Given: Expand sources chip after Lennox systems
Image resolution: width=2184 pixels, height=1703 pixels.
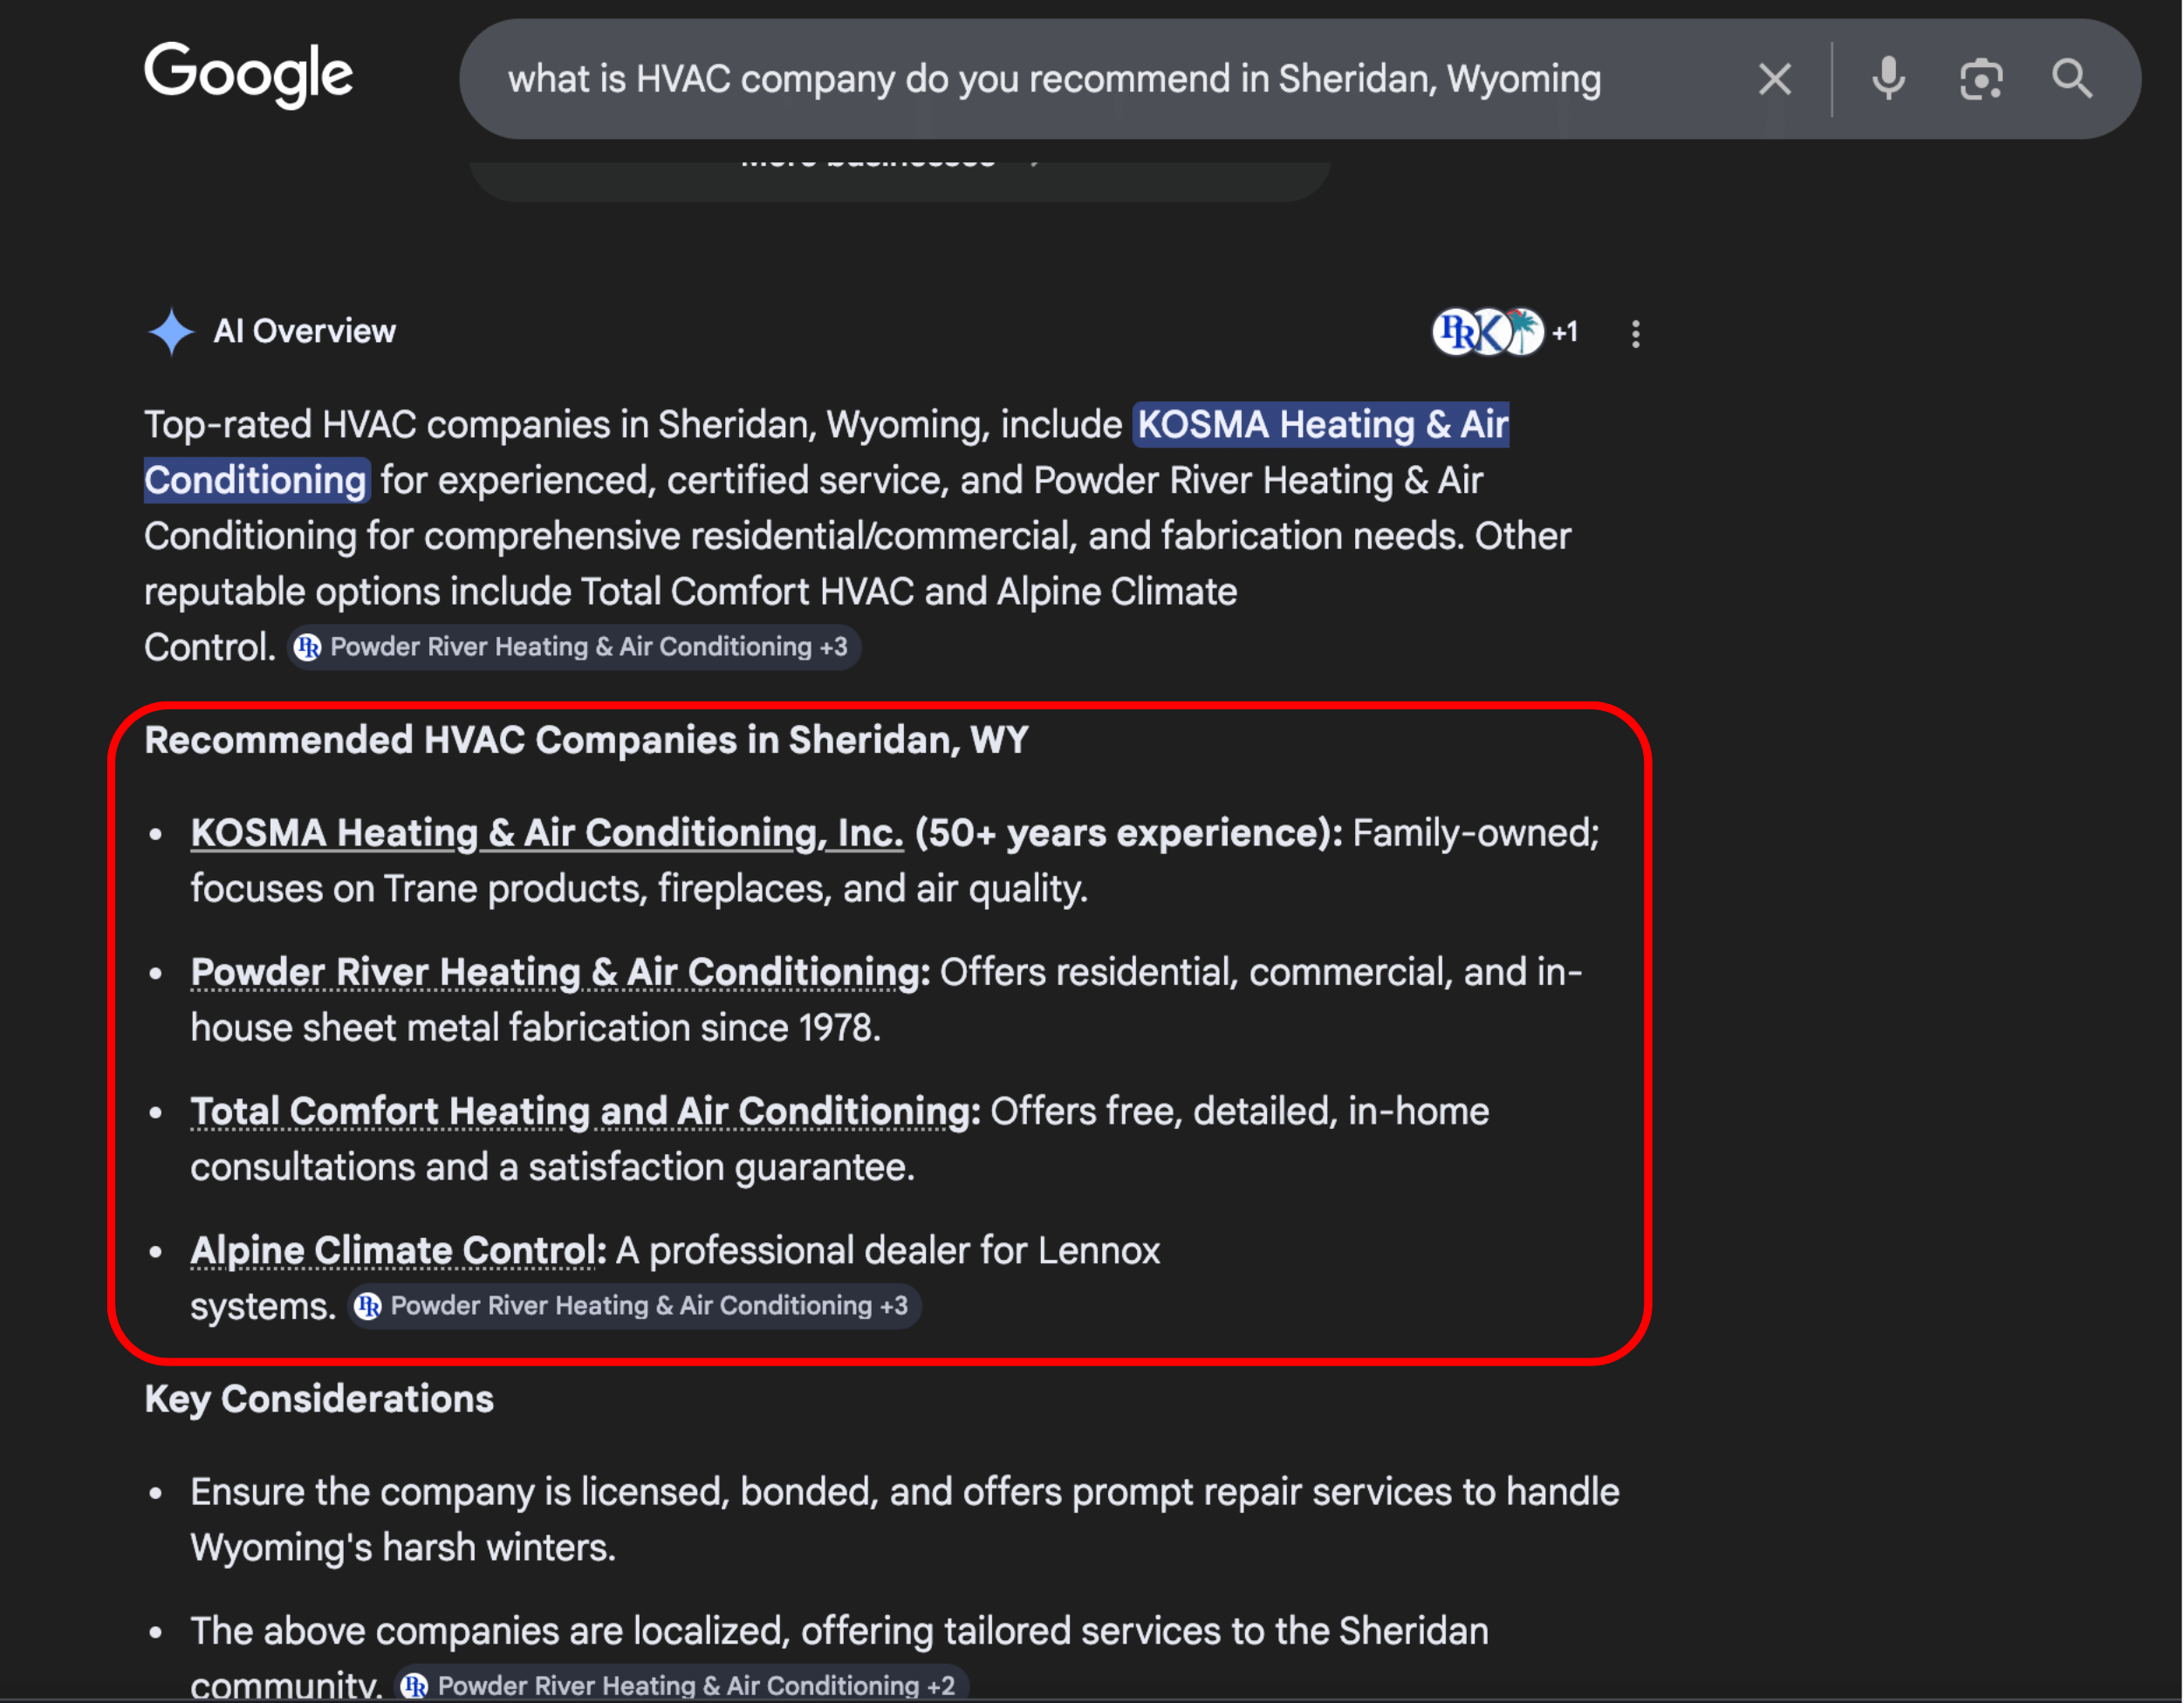Looking at the screenshot, I should [635, 1306].
